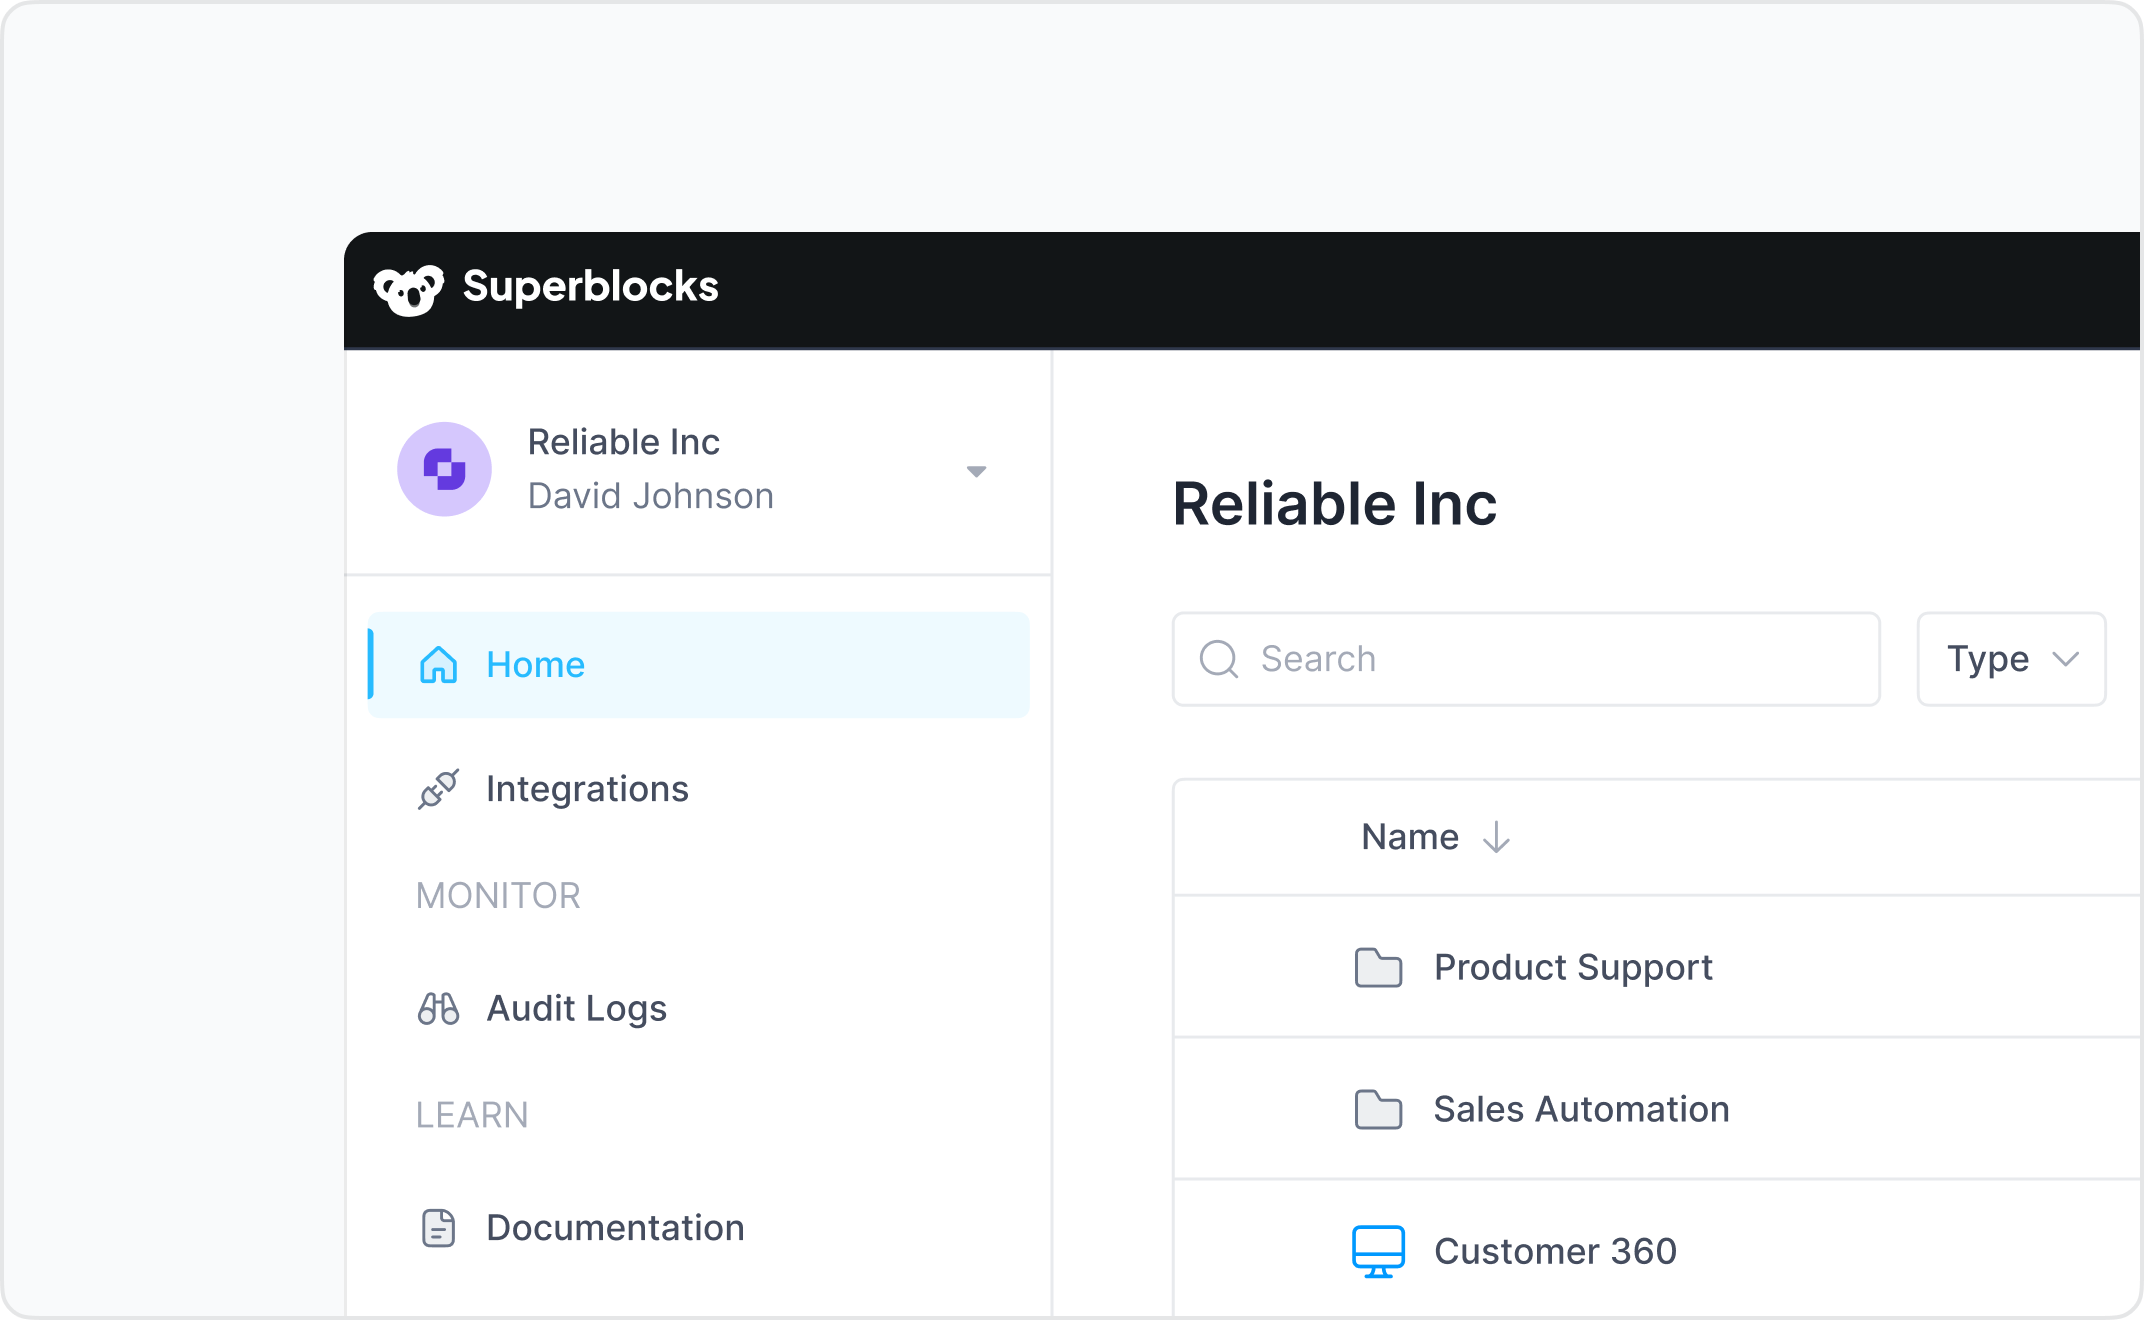Screen dimensions: 2144x1320
Task: Click the Superblocks koala logo
Action: [408, 289]
